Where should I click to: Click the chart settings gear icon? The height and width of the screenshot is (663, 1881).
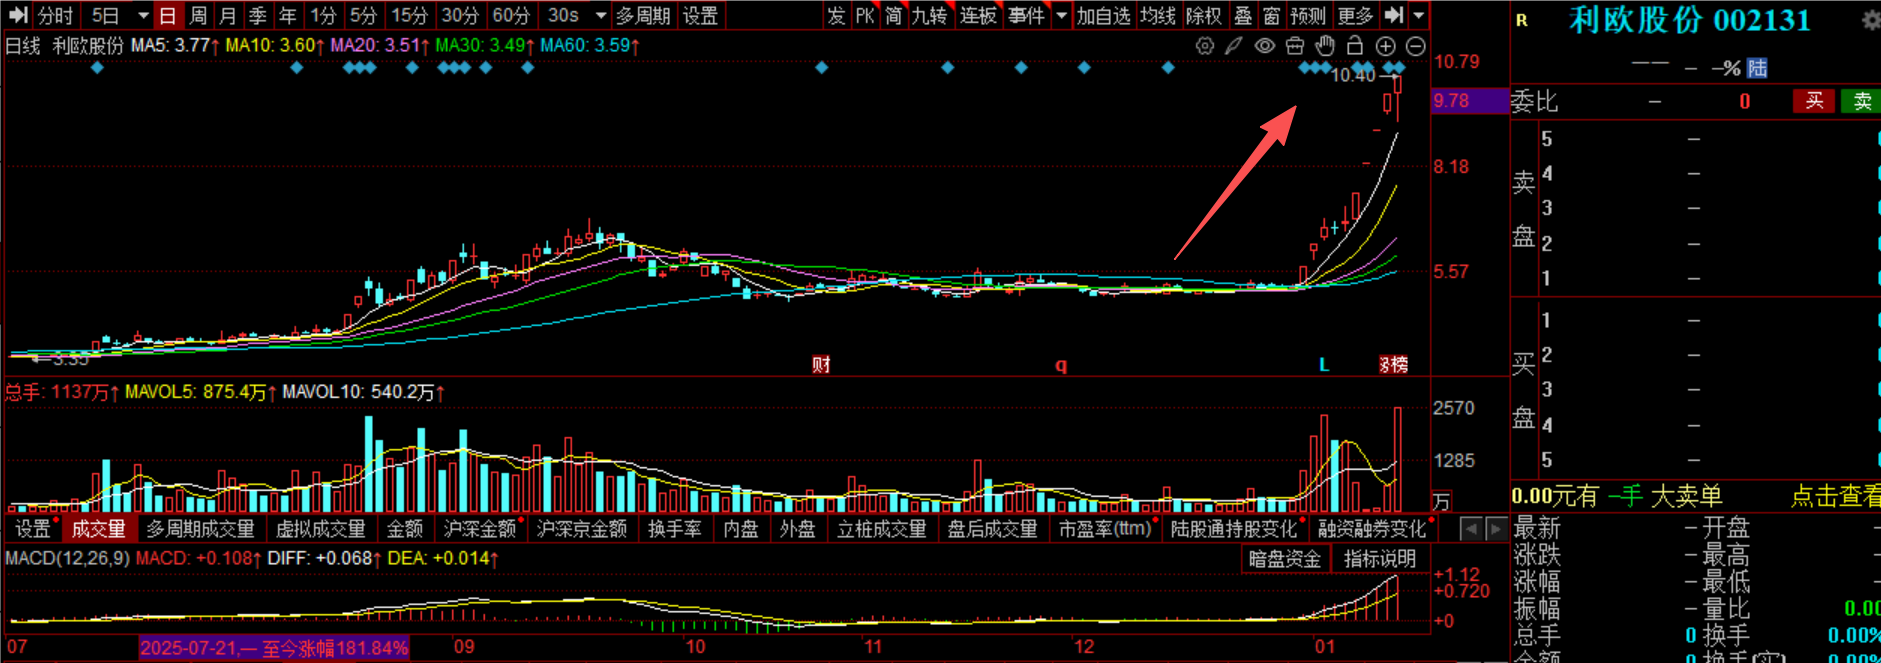pos(1205,46)
